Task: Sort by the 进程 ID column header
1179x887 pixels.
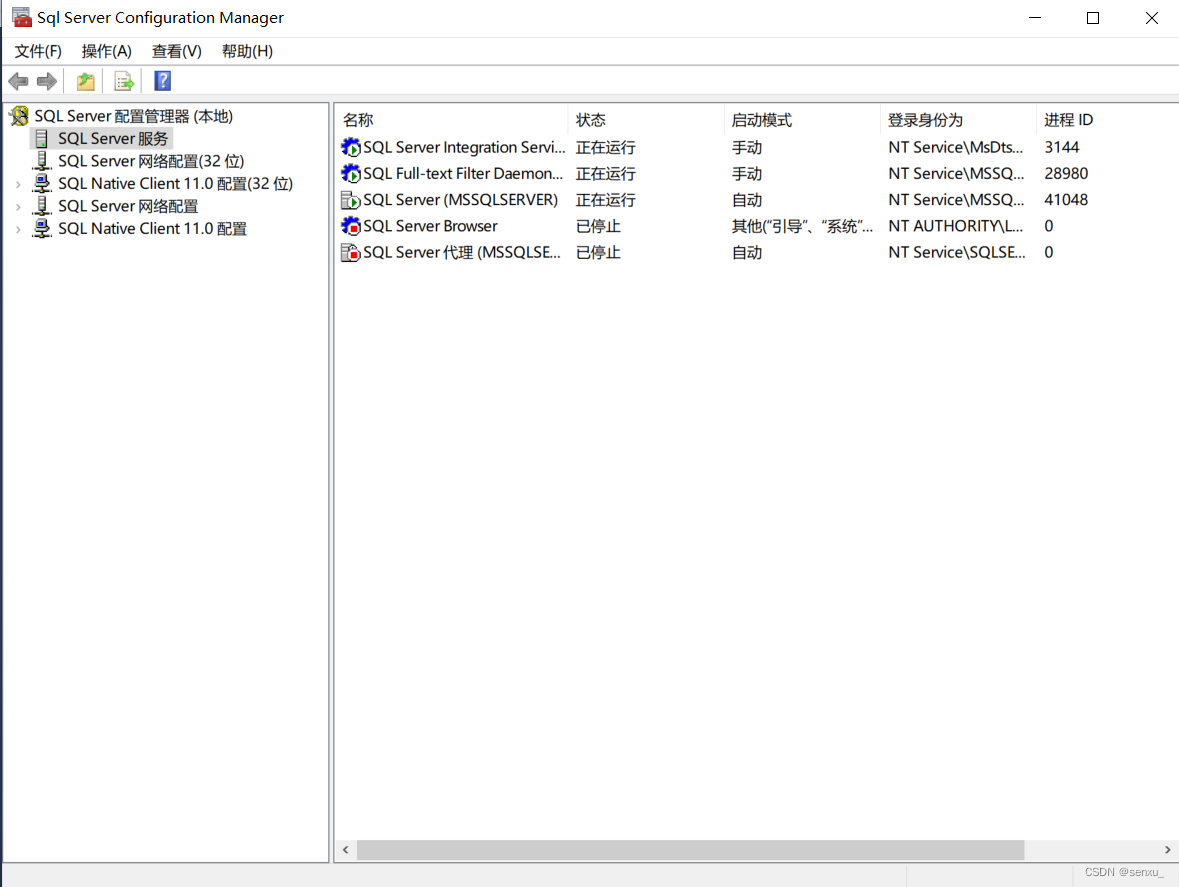Action: (1107, 120)
